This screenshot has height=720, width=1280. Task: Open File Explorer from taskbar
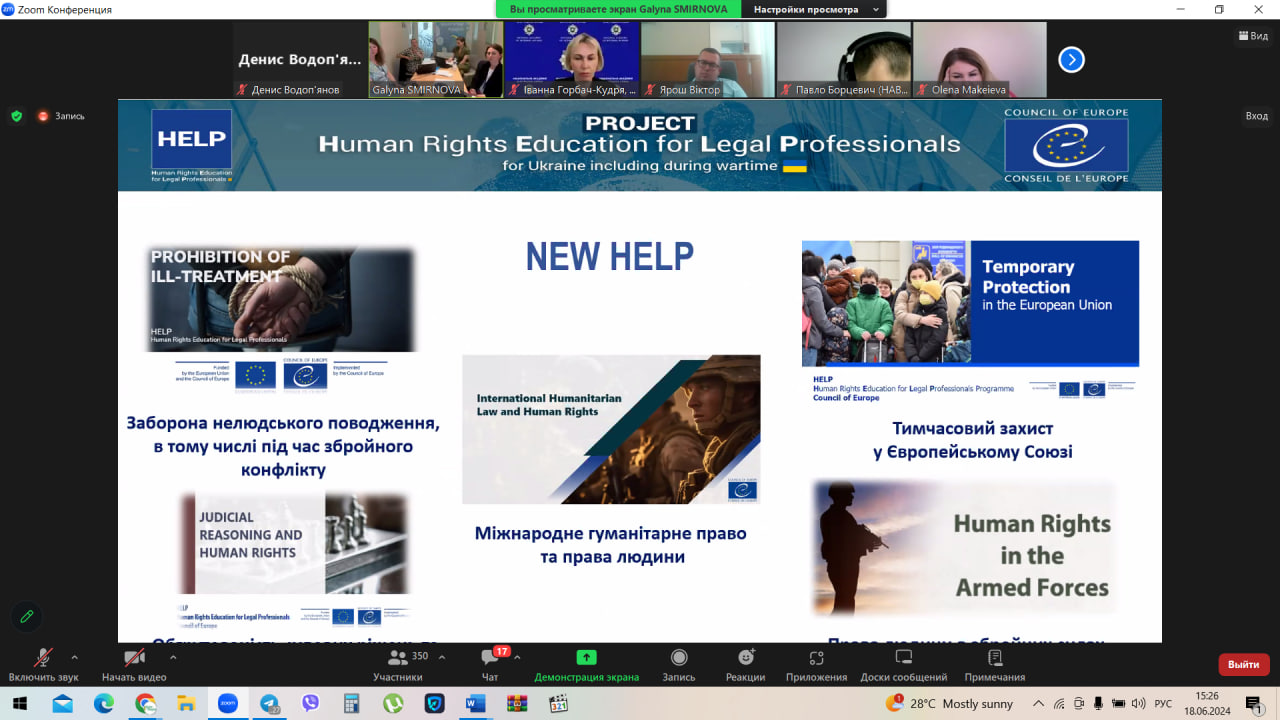point(187,703)
